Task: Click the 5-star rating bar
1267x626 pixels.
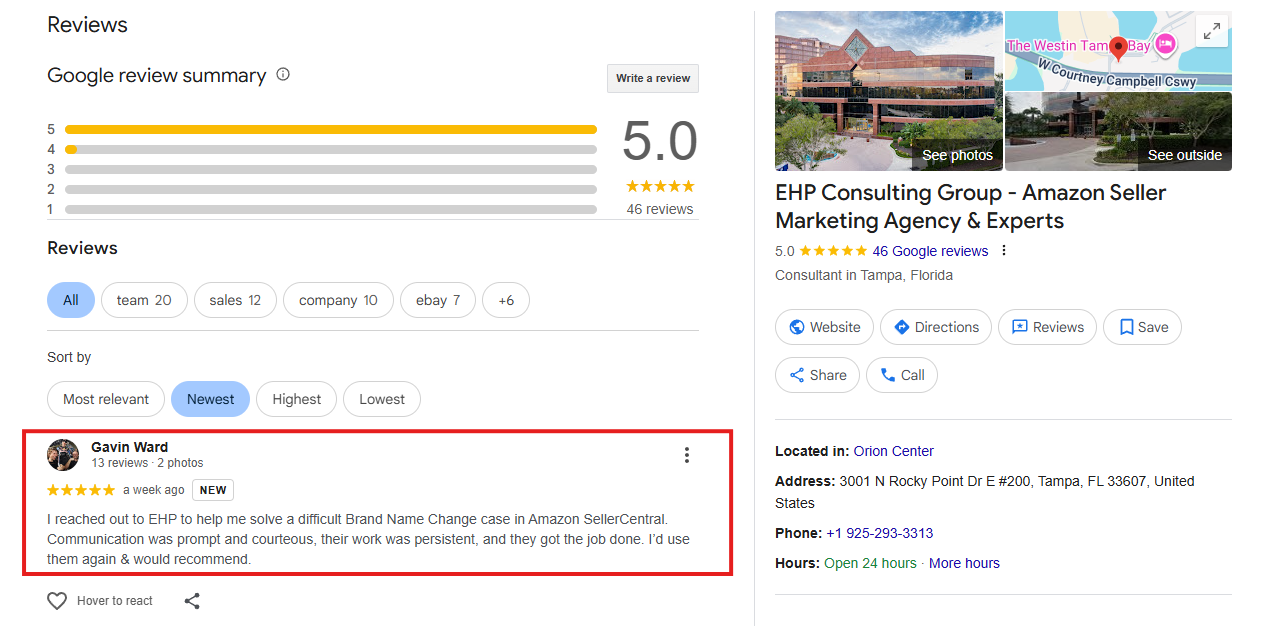Action: pyautogui.click(x=330, y=129)
